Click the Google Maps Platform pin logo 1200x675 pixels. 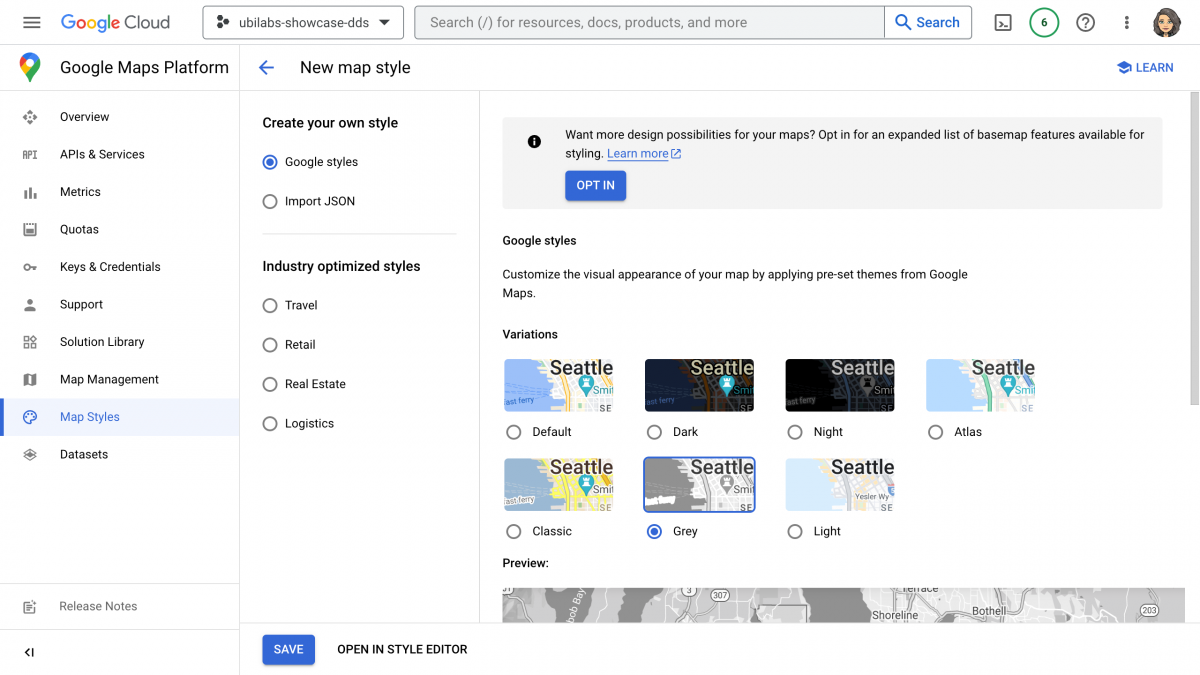30,67
